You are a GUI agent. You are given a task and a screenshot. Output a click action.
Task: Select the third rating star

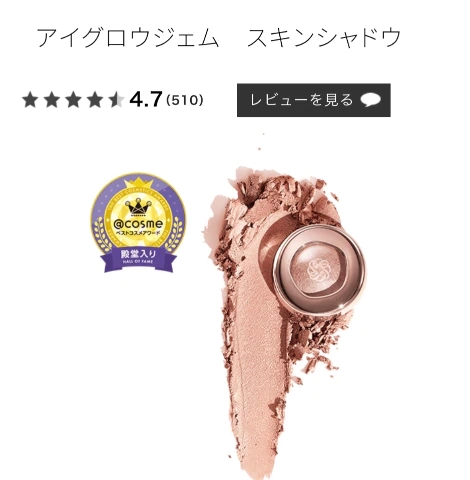[73, 100]
